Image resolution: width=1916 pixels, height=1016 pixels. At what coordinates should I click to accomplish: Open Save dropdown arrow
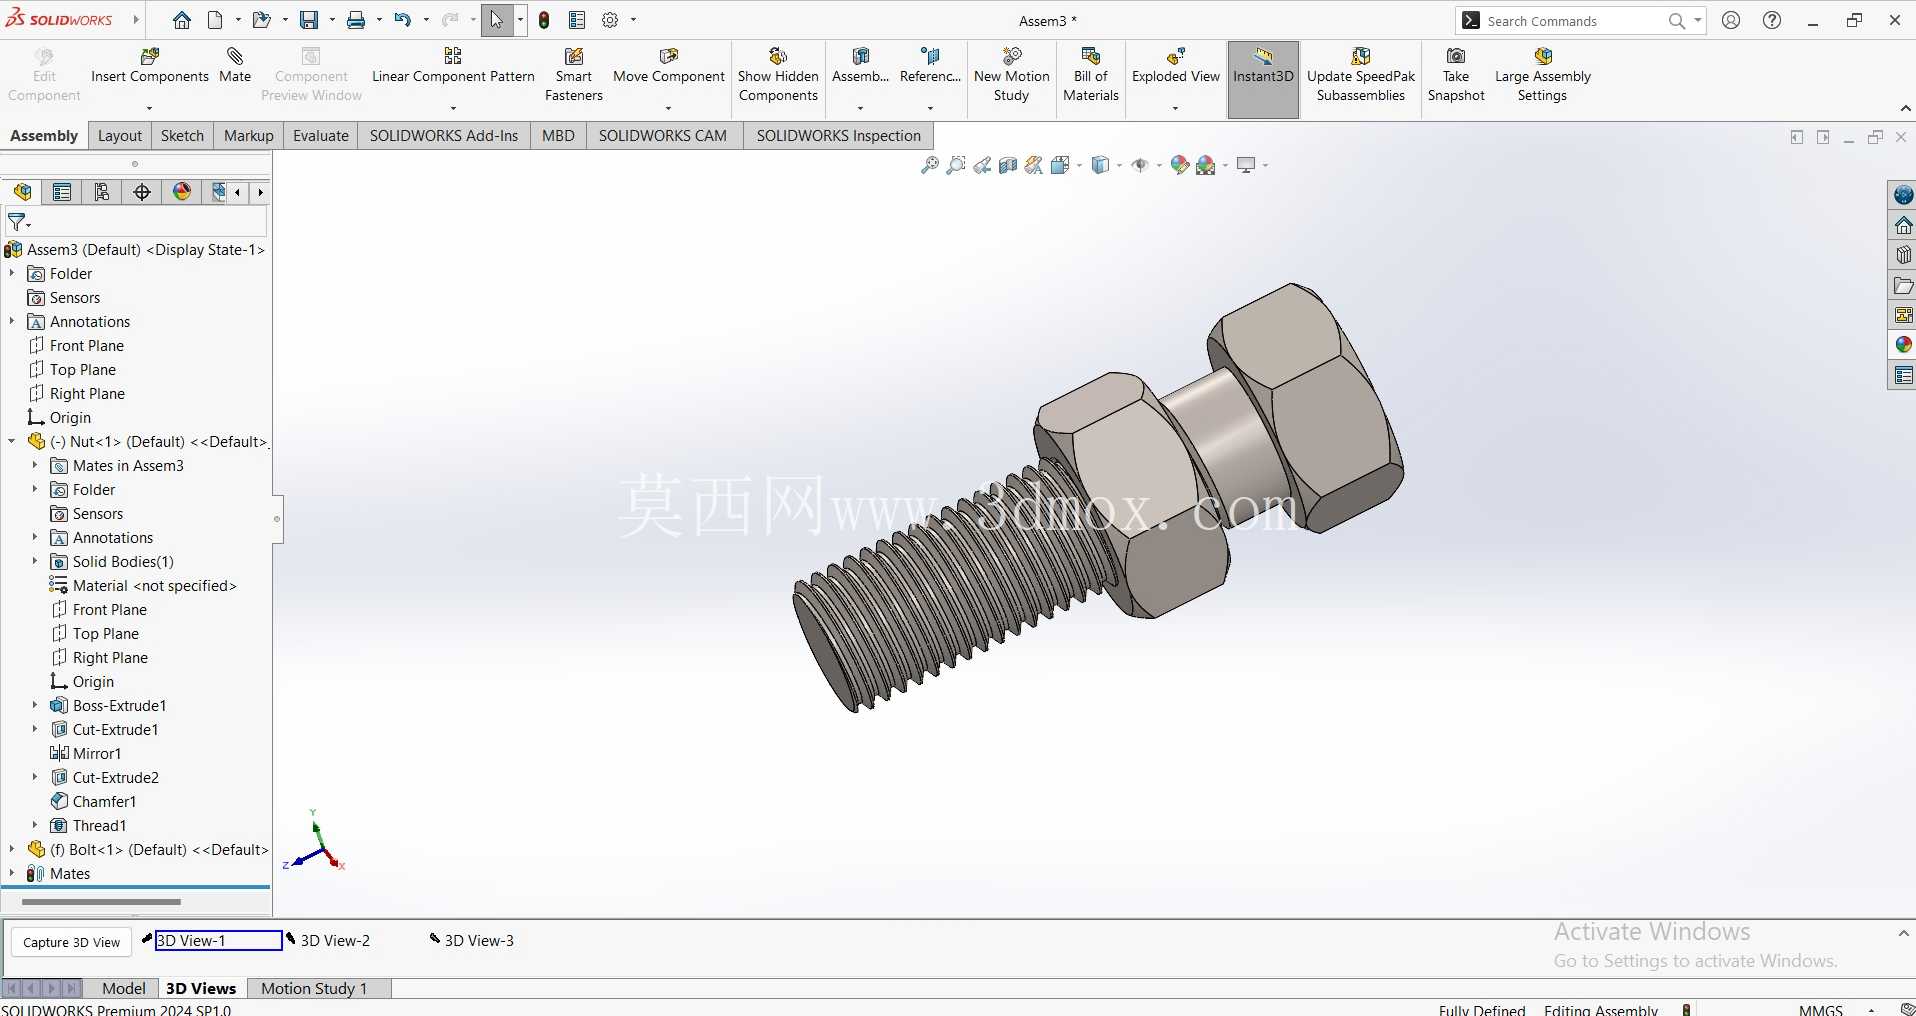pos(330,20)
